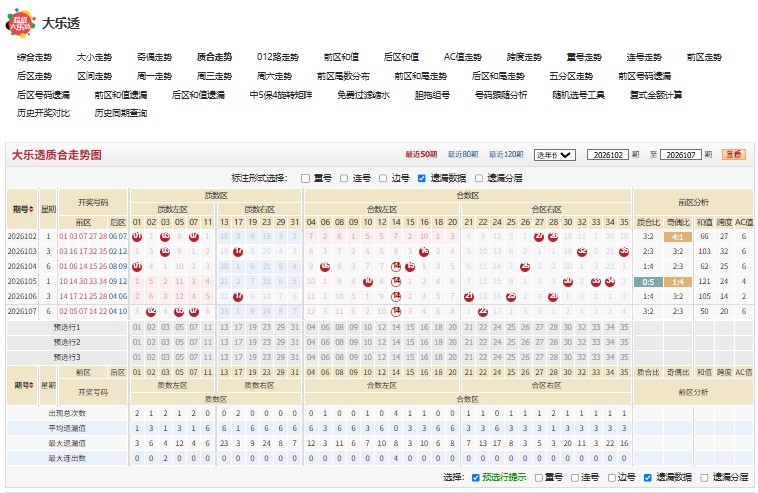Select number 14 in 预选行1
This screenshot has height=493, width=758.
click(x=396, y=327)
